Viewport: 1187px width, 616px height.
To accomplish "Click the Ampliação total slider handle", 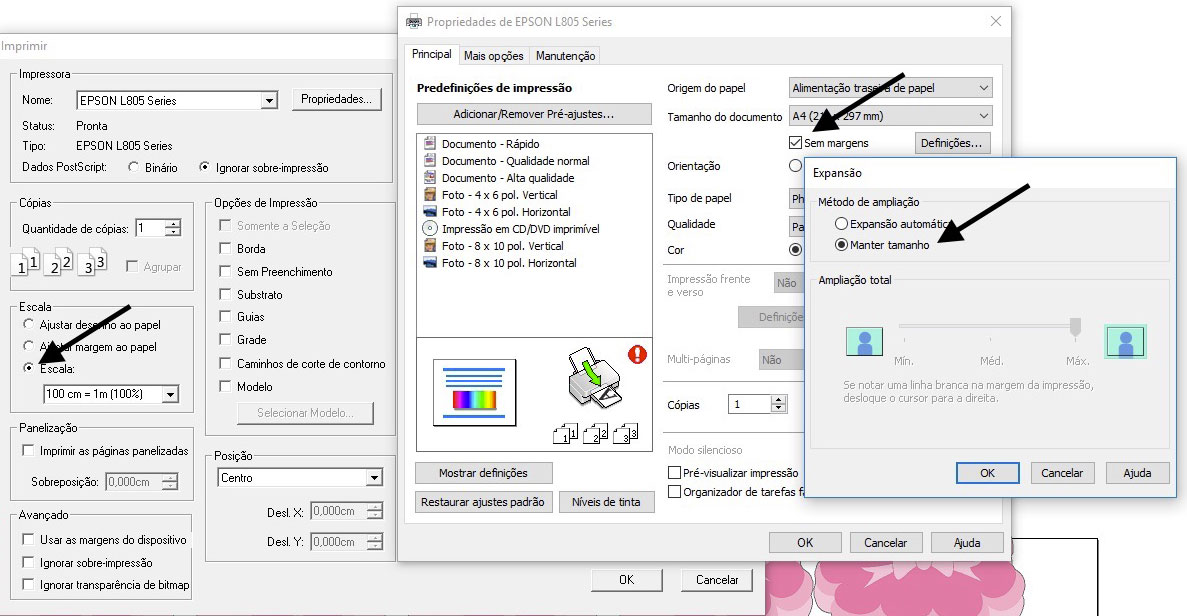I will tap(1075, 327).
